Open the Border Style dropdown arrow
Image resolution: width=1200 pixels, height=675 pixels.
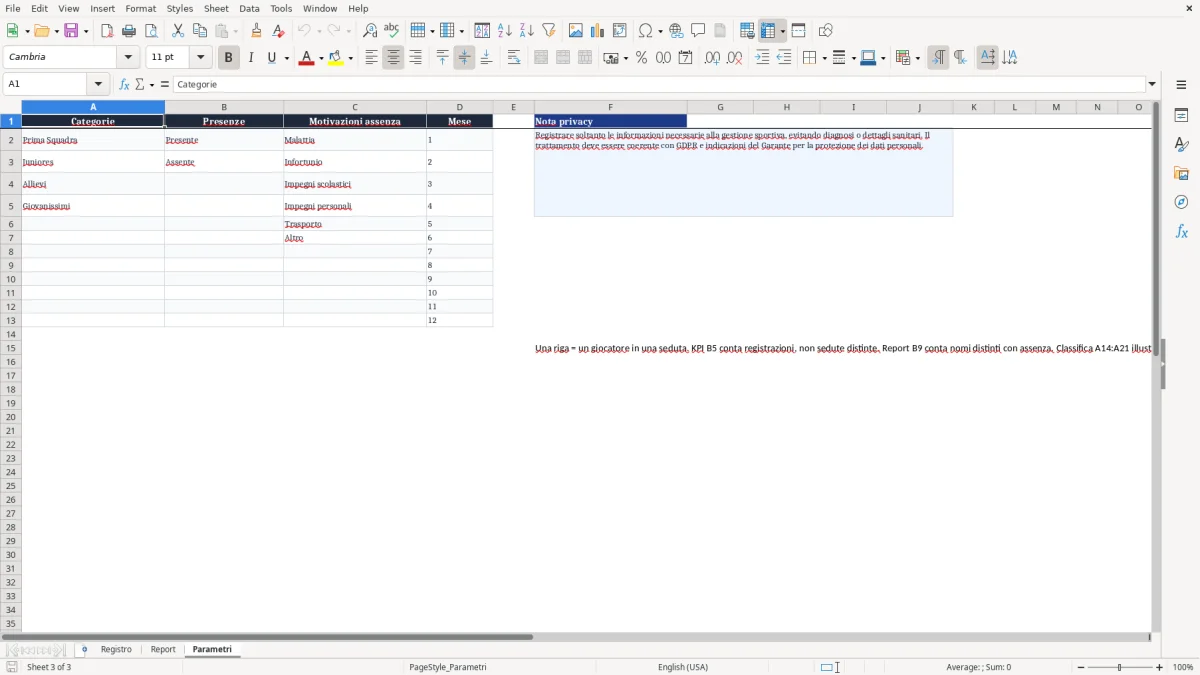pos(853,58)
